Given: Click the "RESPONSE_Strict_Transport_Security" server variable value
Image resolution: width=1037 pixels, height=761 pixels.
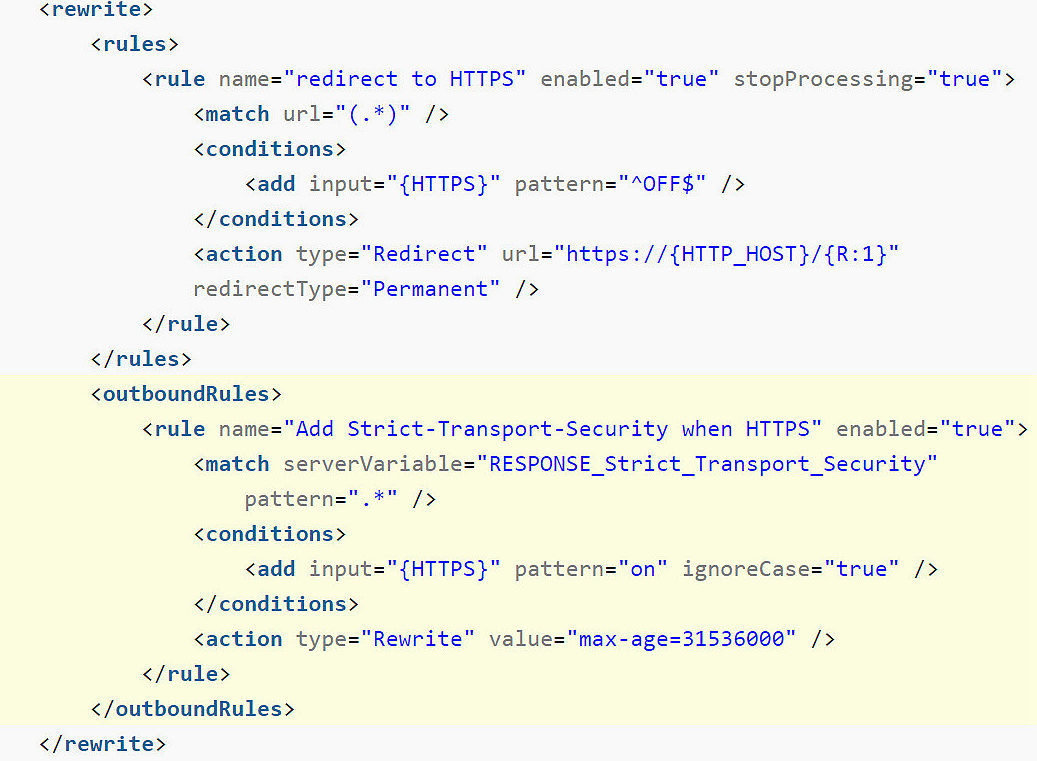Looking at the screenshot, I should click(706, 464).
